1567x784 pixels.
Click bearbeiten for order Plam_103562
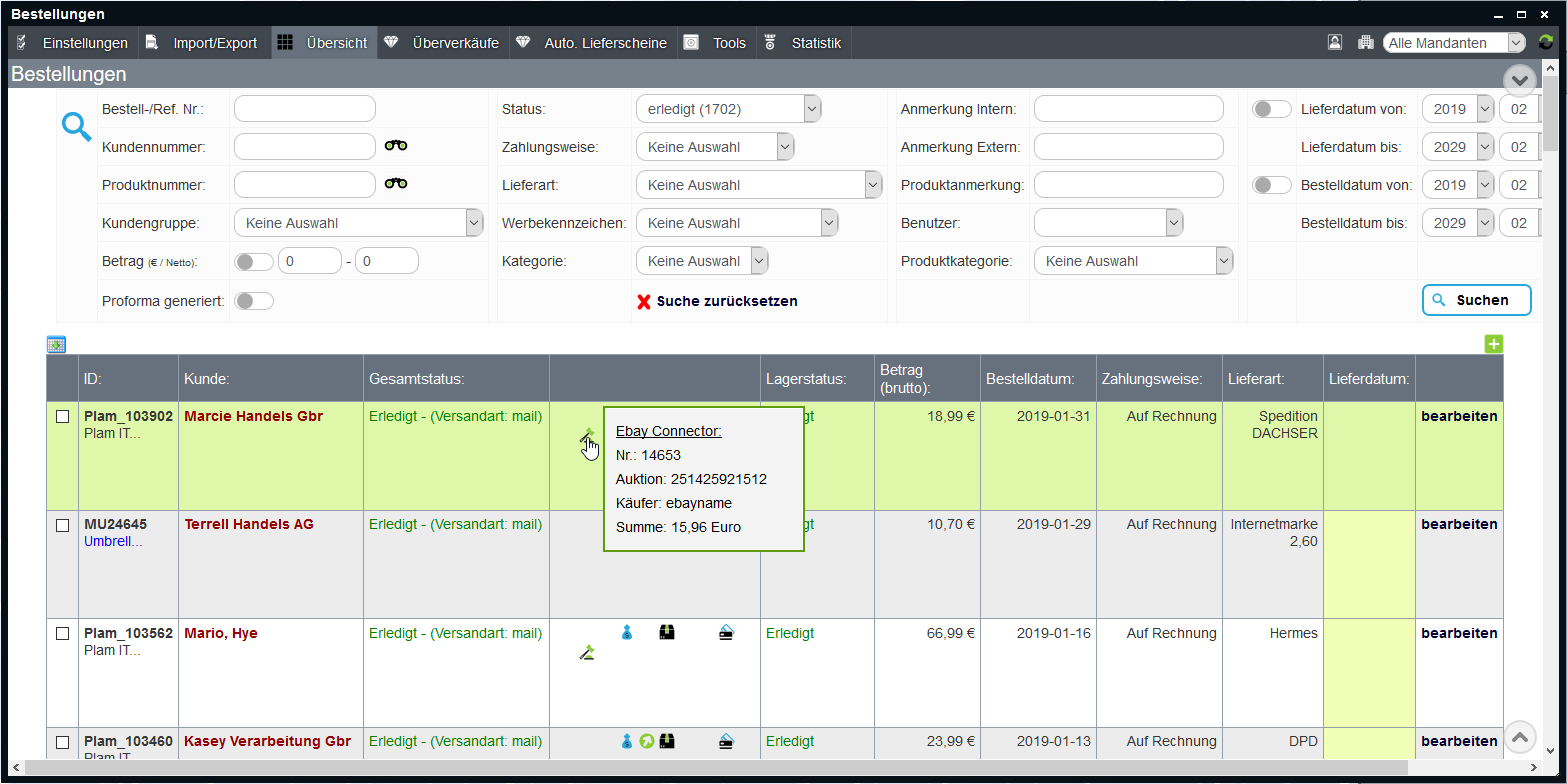pos(1459,633)
